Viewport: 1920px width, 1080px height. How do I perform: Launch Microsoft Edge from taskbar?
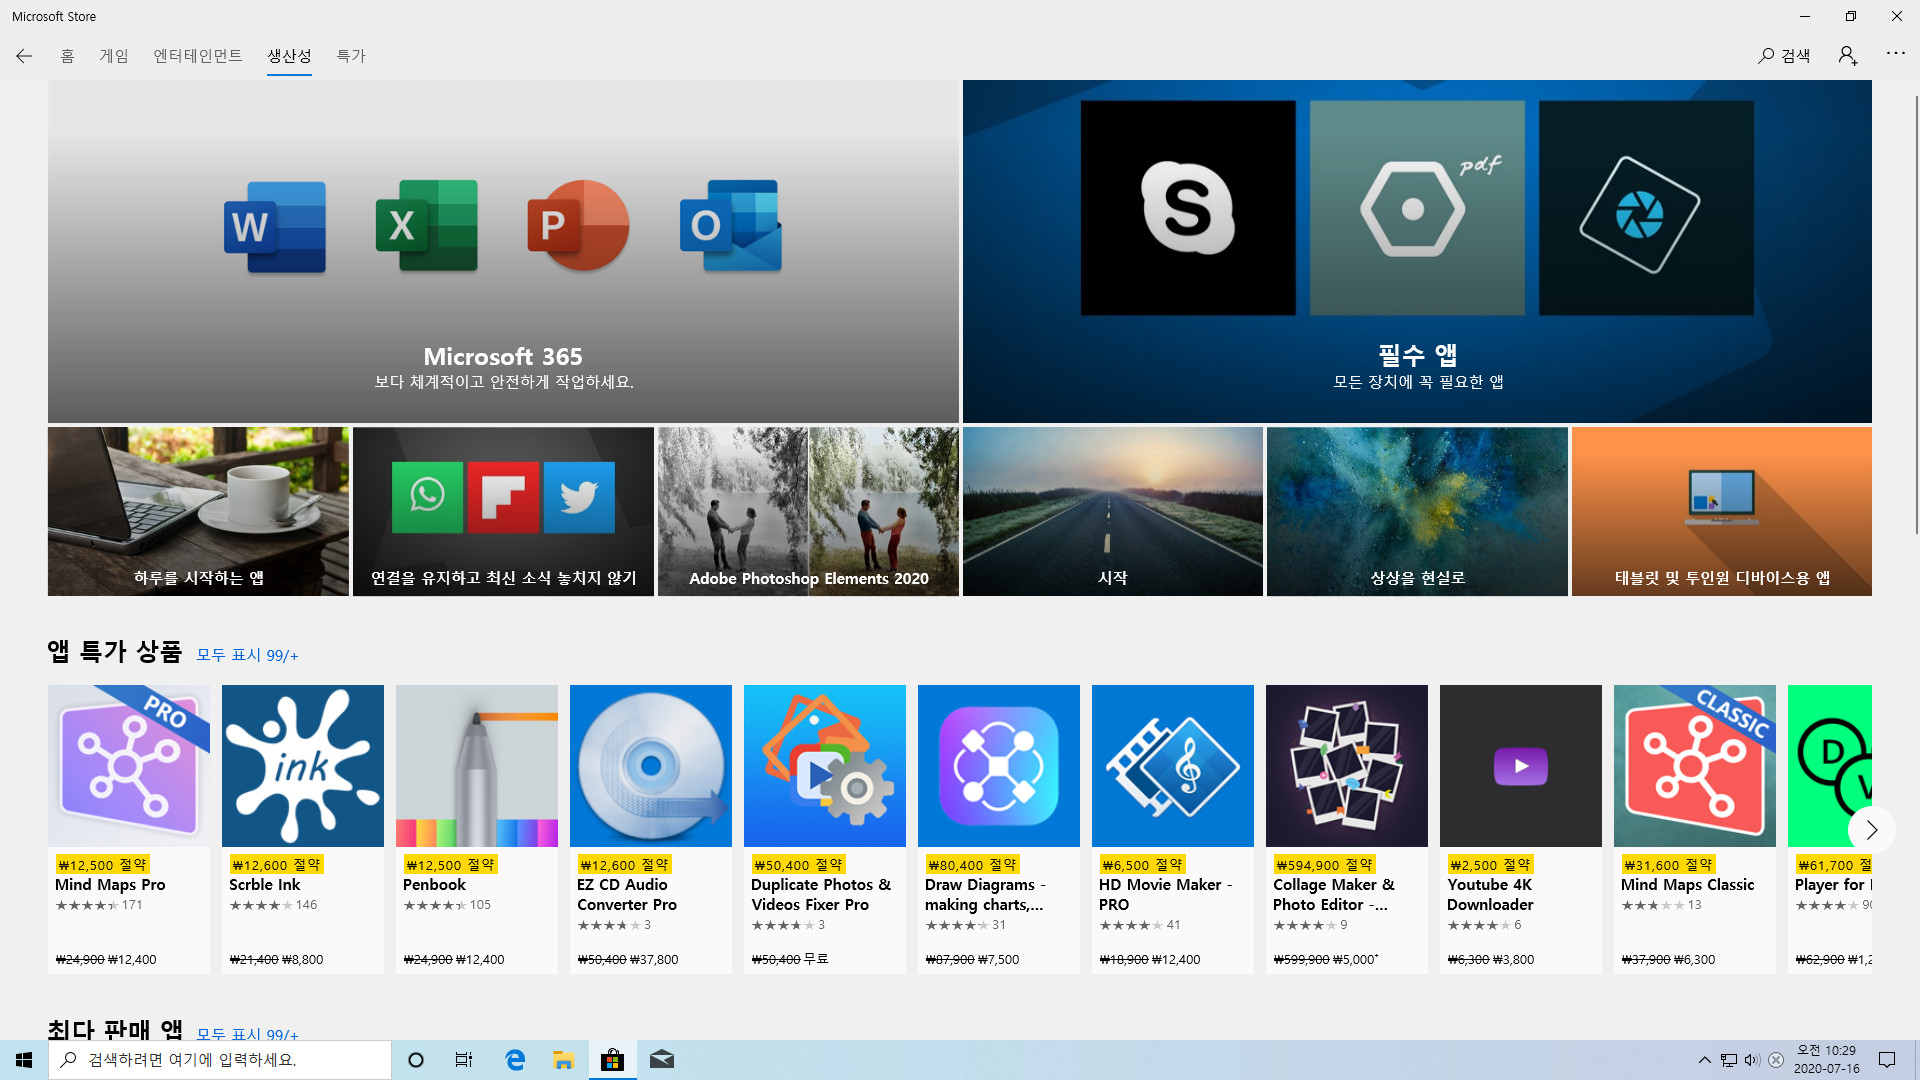515,1060
